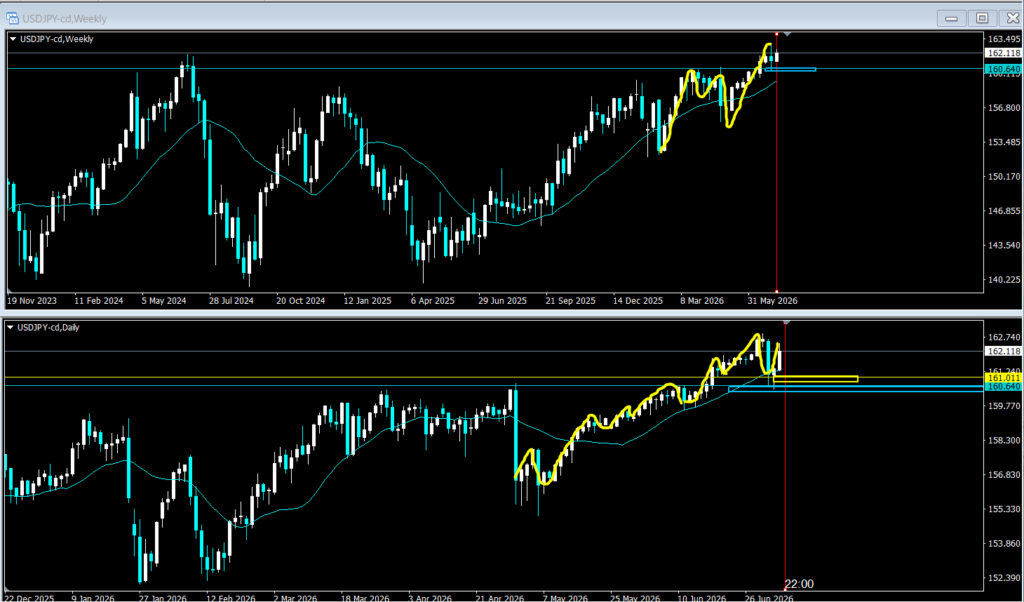Image resolution: width=1024 pixels, height=602 pixels.
Task: Open the dropdown triangle beside USDJPY-cd,Daily label
Action: 10,328
